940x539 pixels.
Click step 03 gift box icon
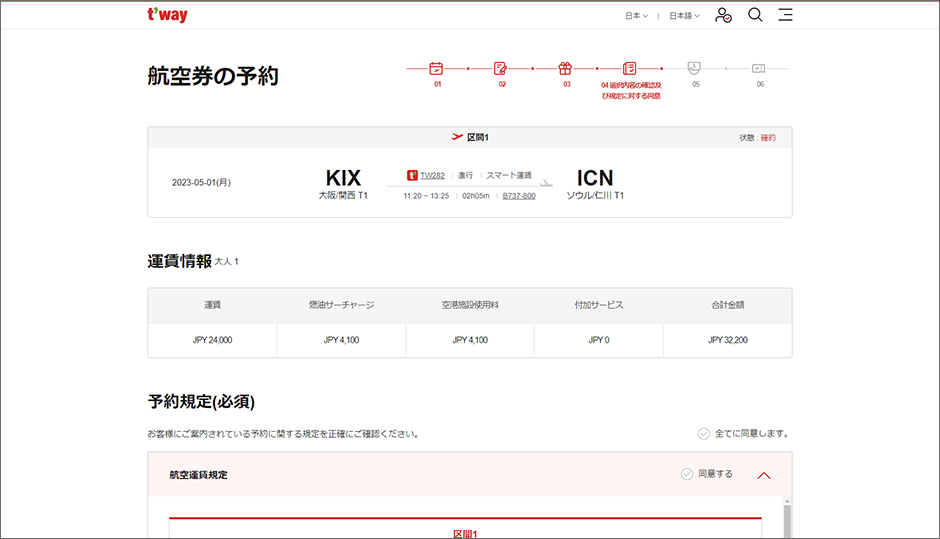[565, 69]
